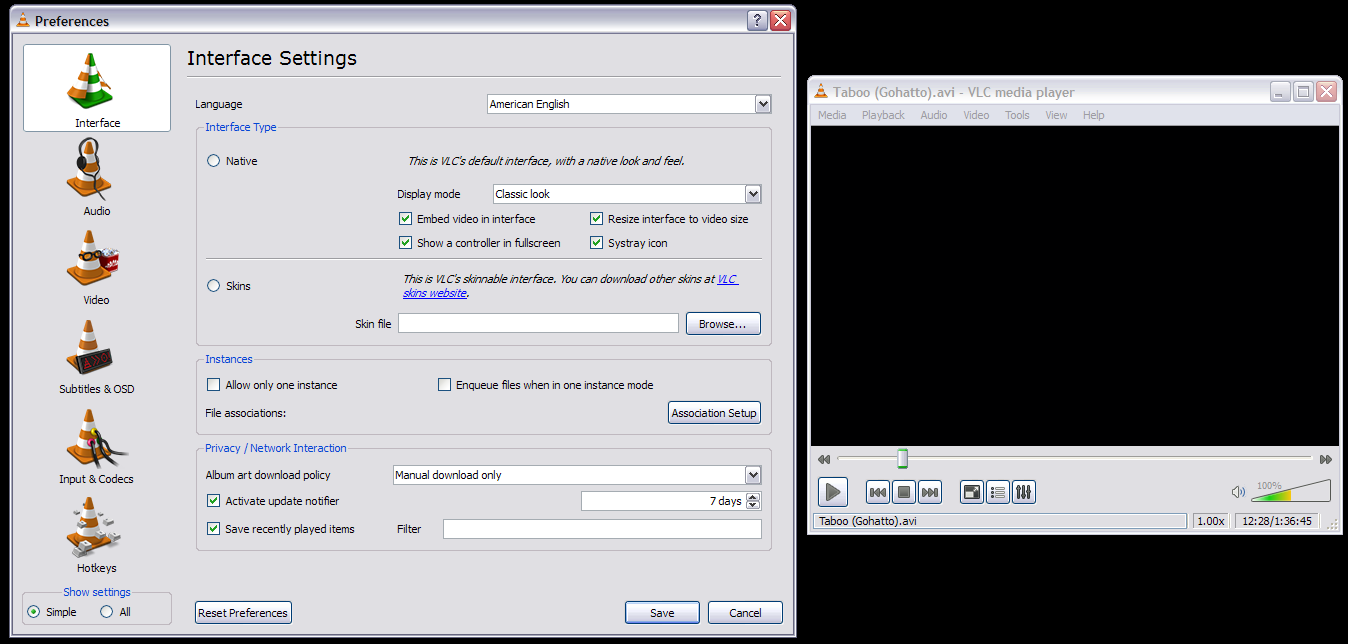Open the Language dropdown
1348x644 pixels.
click(629, 104)
